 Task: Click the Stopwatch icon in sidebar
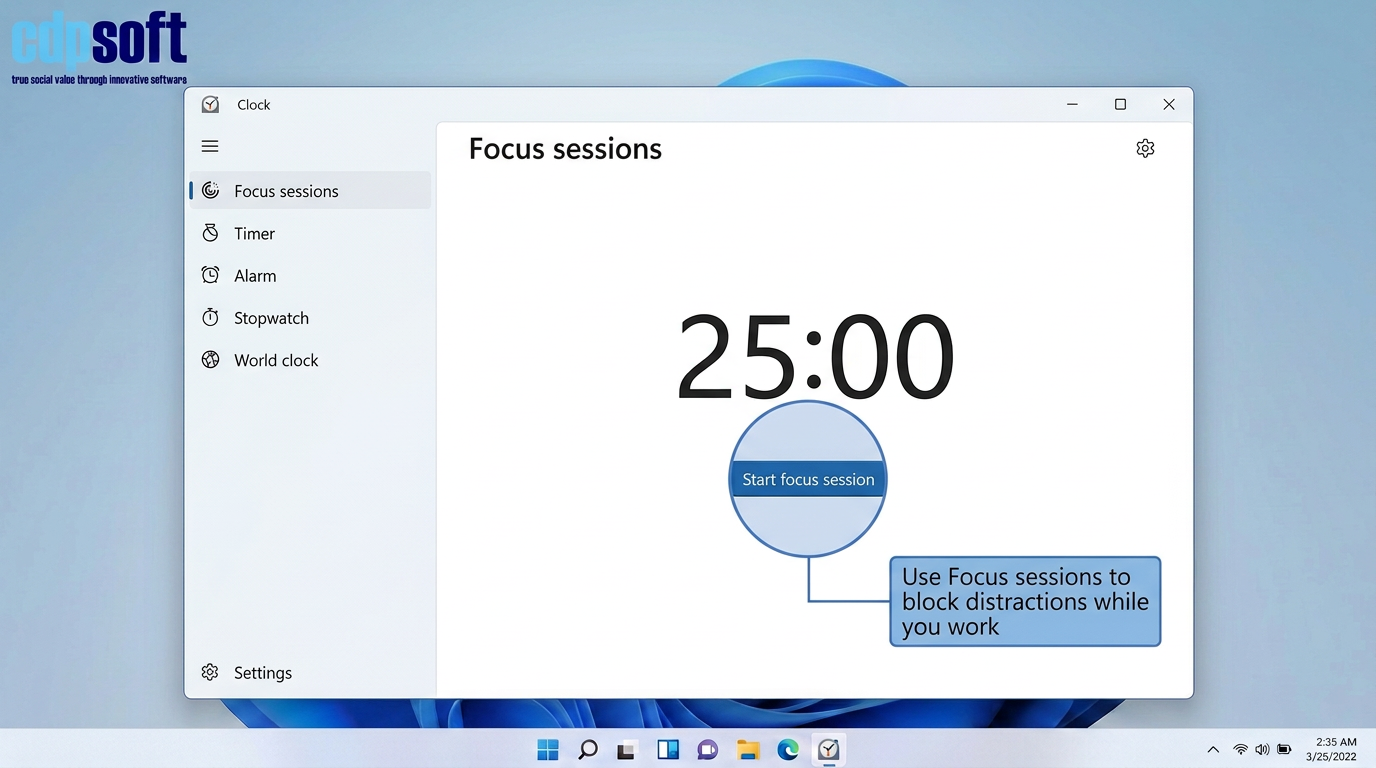[210, 318]
